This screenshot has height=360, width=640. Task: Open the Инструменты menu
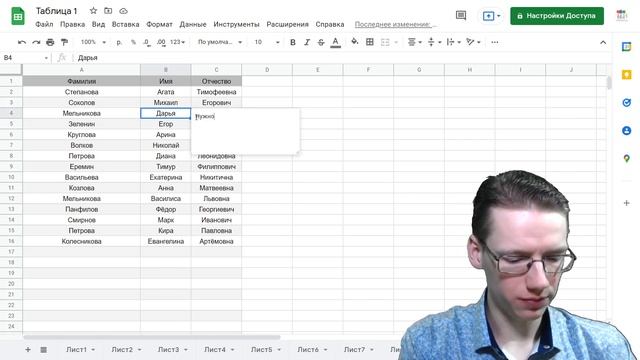236,24
